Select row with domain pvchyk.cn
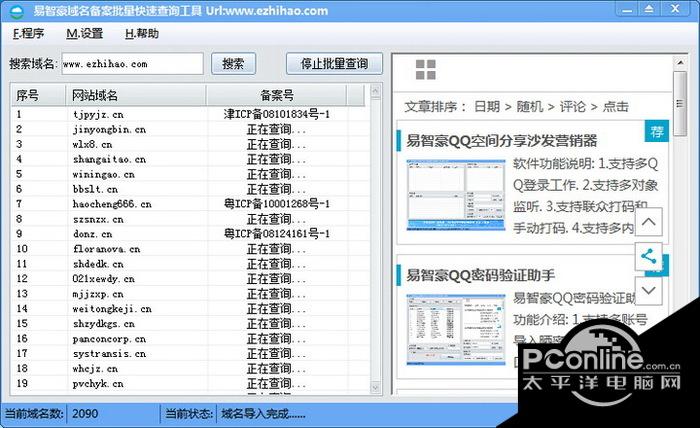Image resolution: width=700 pixels, height=428 pixels. click(x=190, y=383)
